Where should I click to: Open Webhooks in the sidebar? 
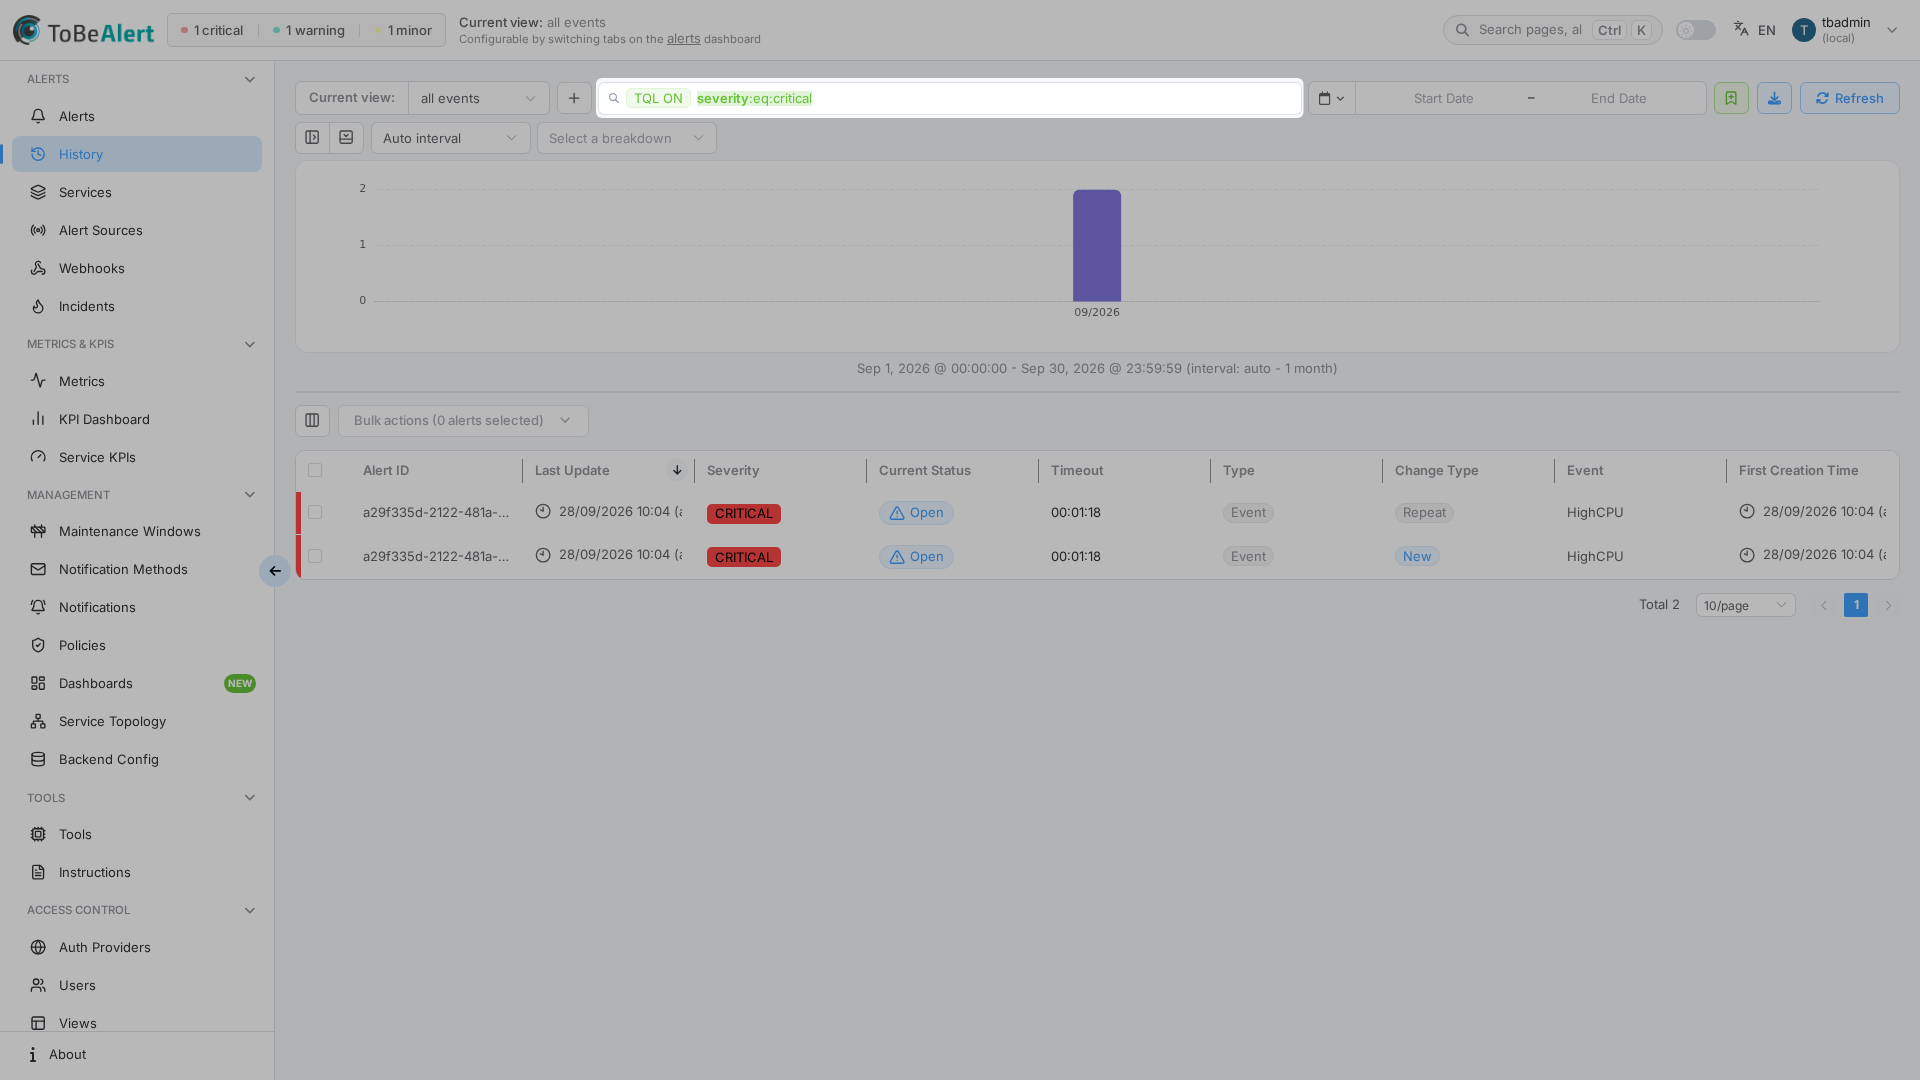(137, 268)
